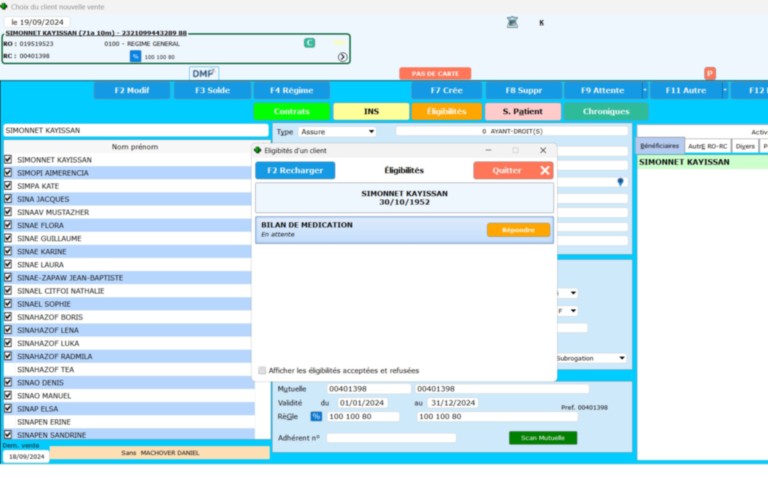The image size is (768, 477).
Task: Switch to the Bénéficiaires tab
Action: [660, 146]
